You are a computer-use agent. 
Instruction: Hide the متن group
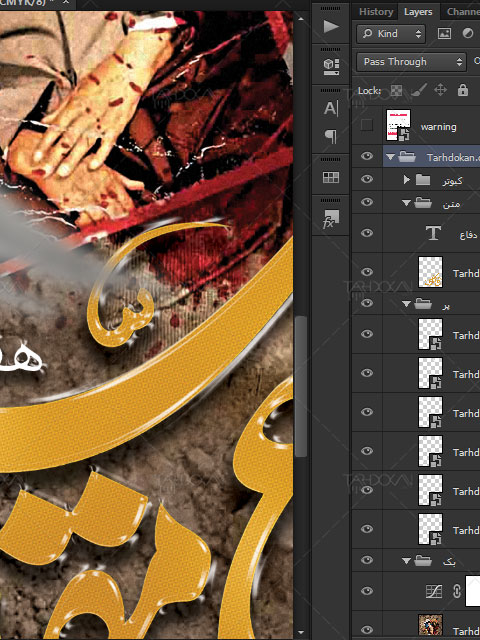(367, 202)
